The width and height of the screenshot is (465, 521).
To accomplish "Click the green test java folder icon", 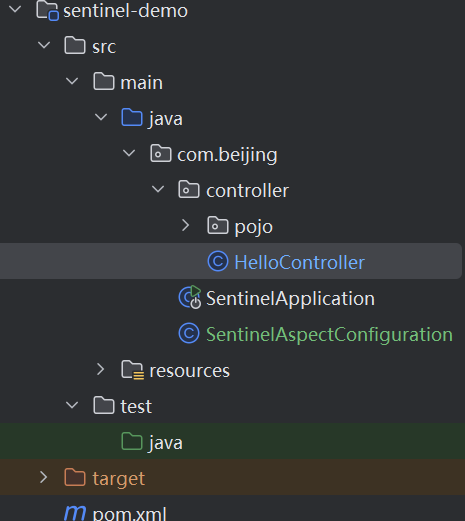I will coord(132,441).
